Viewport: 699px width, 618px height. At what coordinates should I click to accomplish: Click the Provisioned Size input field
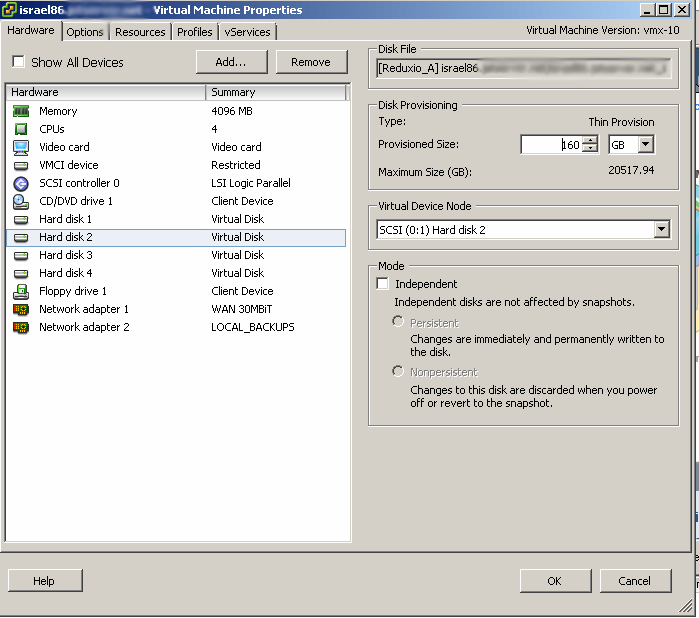(551, 144)
